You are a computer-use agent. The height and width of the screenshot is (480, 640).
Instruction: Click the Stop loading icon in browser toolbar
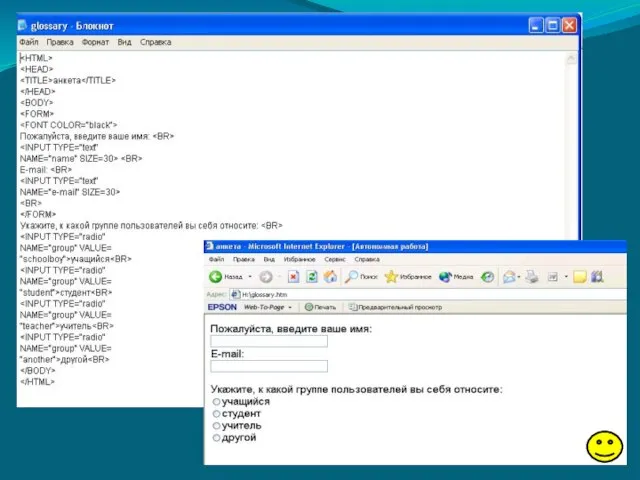click(294, 276)
